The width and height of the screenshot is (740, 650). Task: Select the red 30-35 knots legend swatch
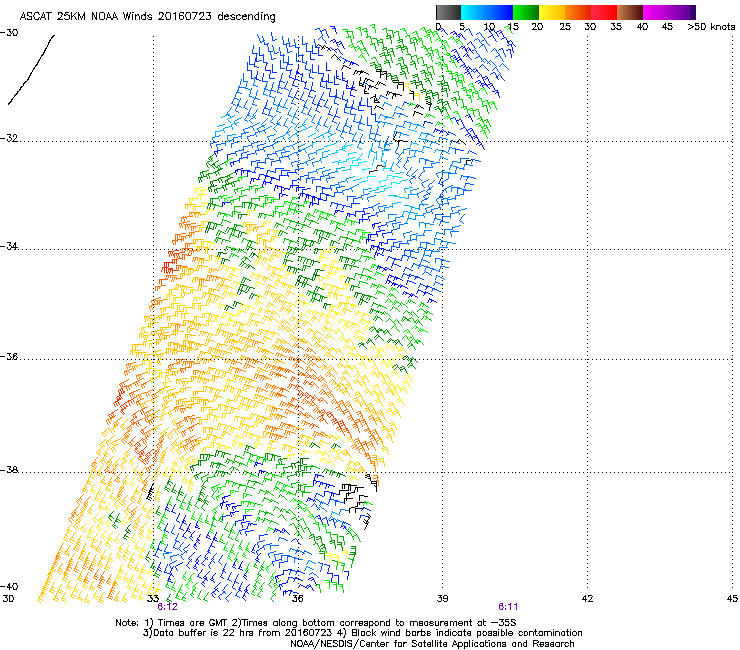tap(604, 12)
